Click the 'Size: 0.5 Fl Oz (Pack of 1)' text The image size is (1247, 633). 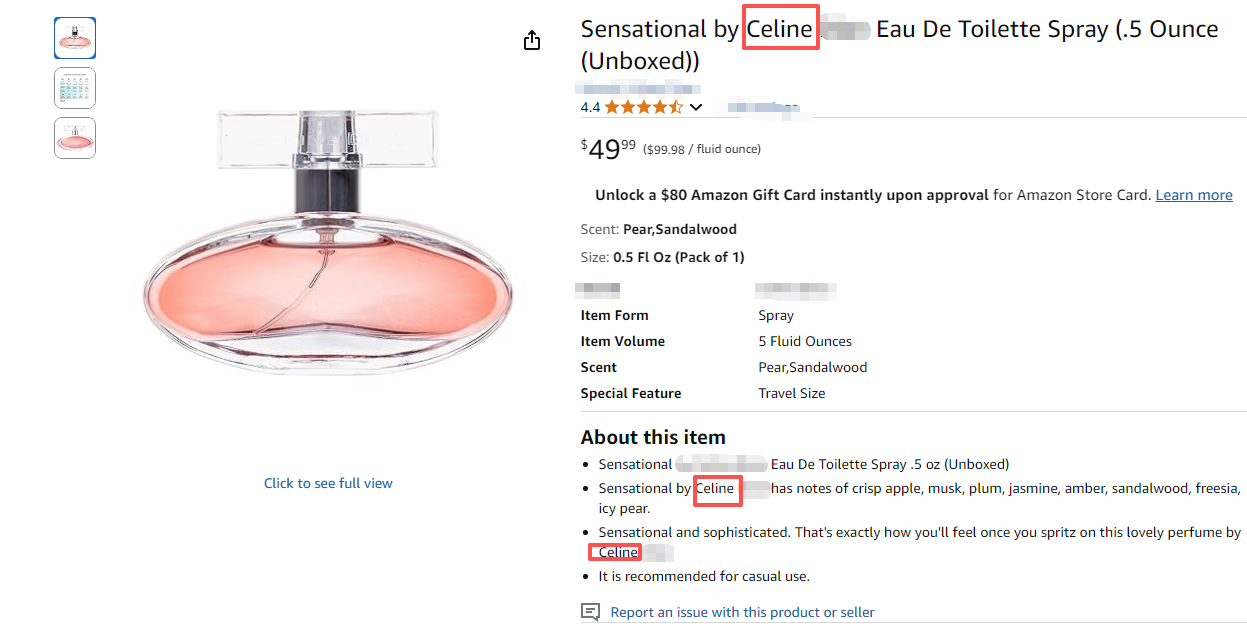[x=662, y=257]
